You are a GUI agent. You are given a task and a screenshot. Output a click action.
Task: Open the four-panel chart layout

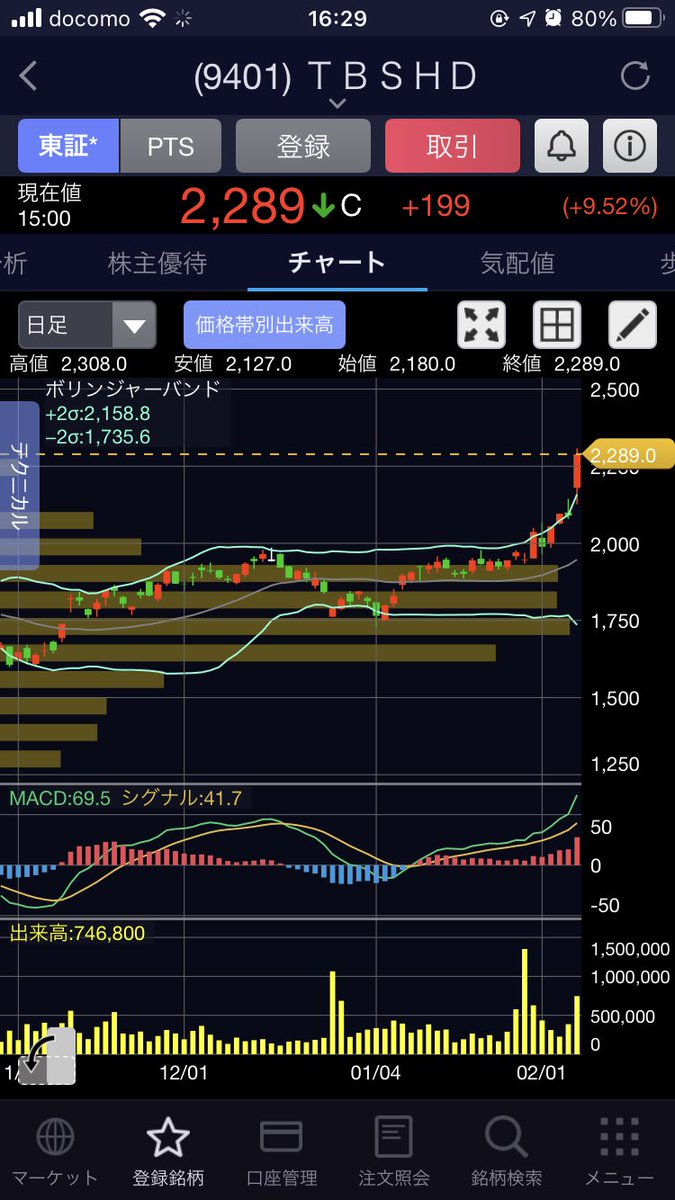[x=557, y=325]
